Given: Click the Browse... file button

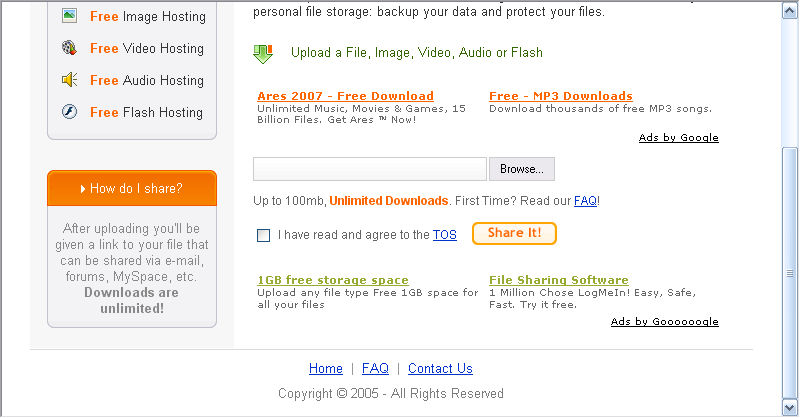Looking at the screenshot, I should [x=521, y=169].
